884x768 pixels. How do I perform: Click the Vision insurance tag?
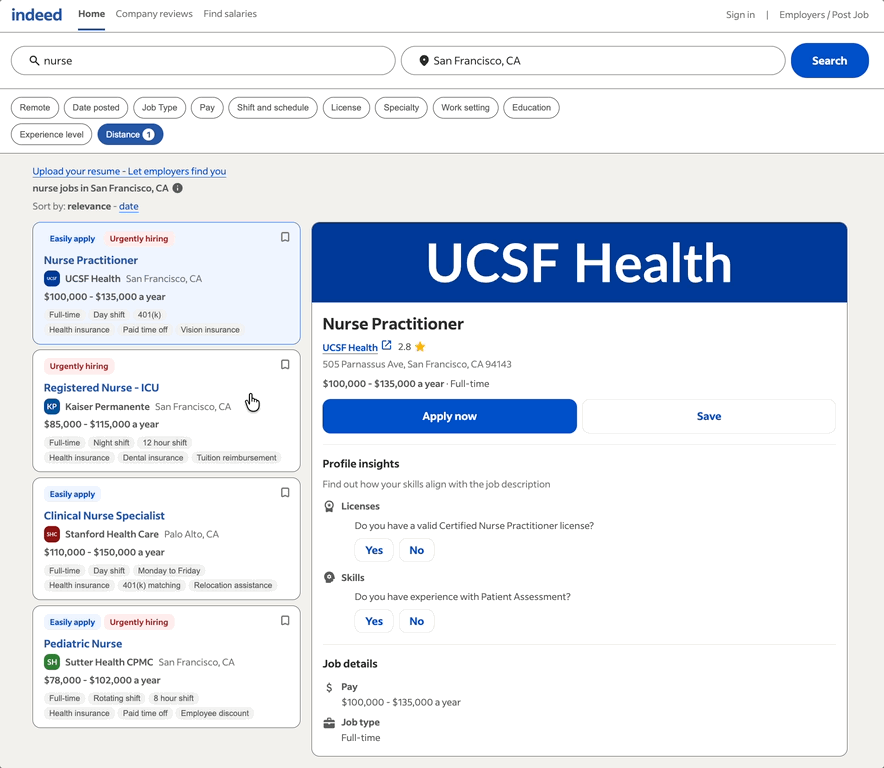(x=210, y=330)
